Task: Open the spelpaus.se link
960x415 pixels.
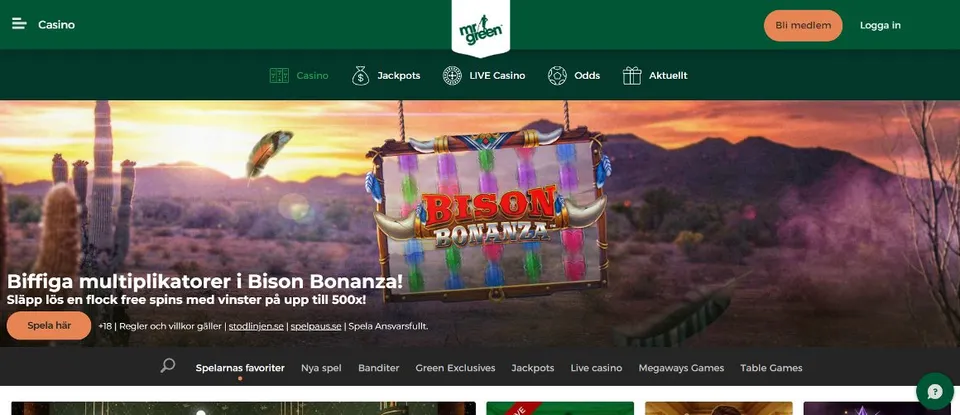Action: (316, 326)
